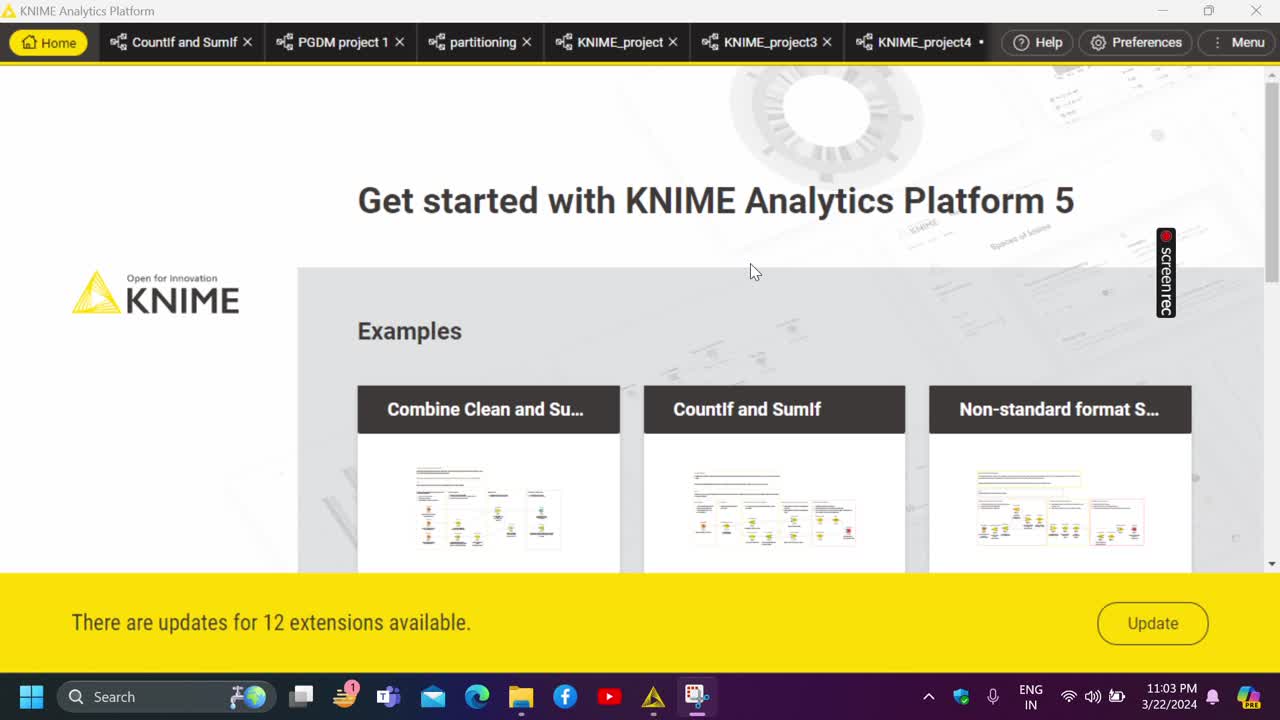Open the Snipping Tool taskbar icon

[x=697, y=697]
